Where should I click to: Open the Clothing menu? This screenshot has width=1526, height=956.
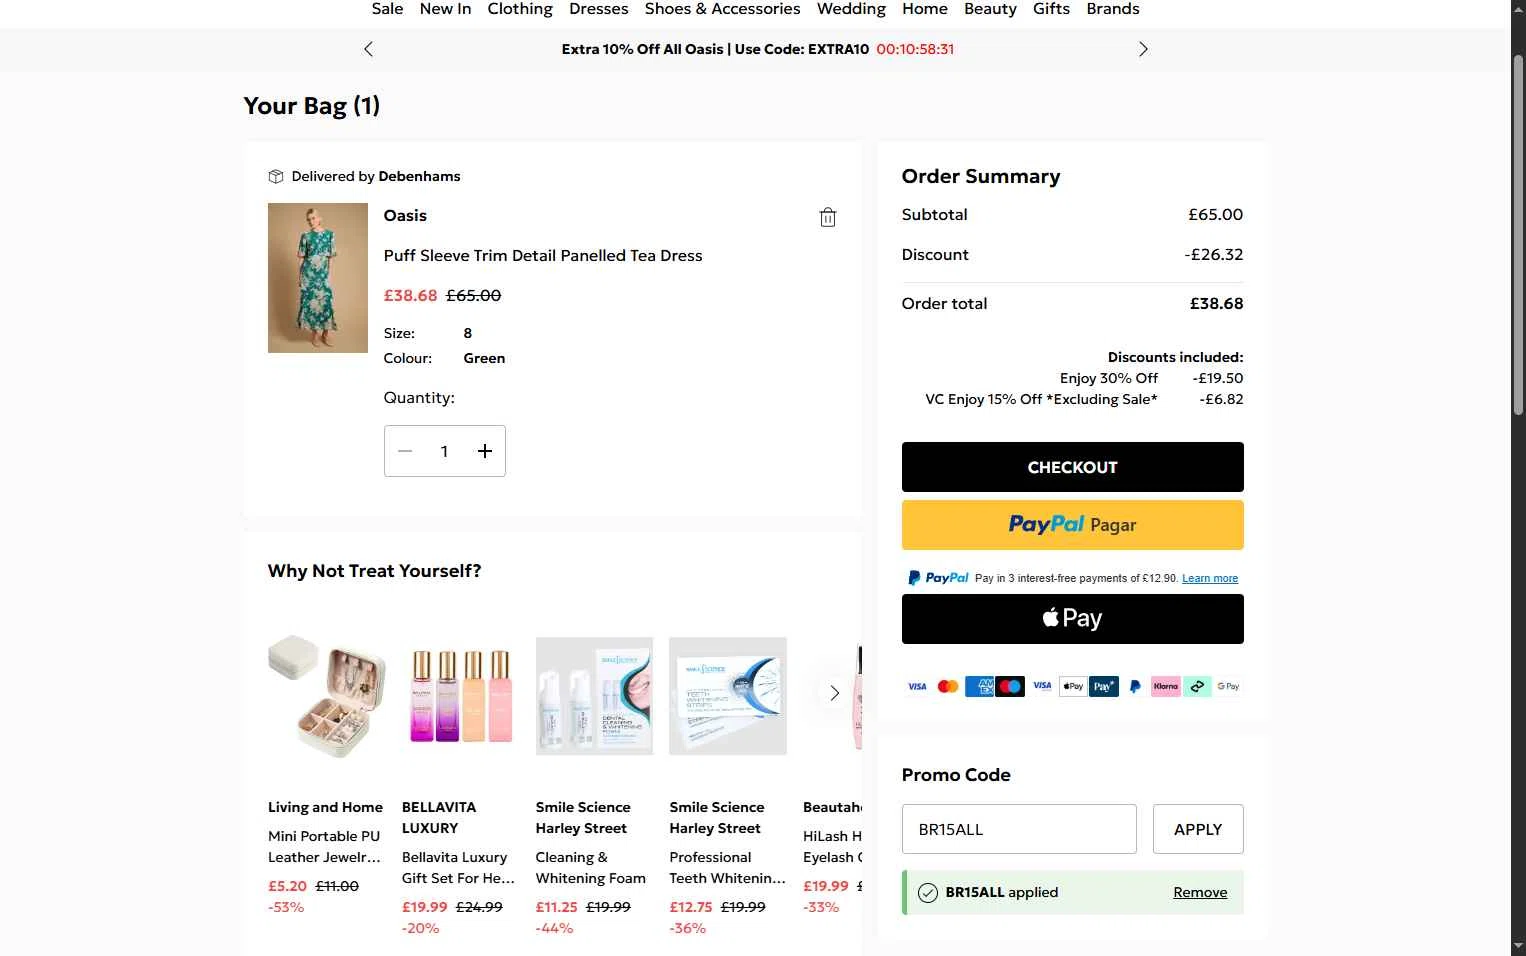click(x=520, y=9)
